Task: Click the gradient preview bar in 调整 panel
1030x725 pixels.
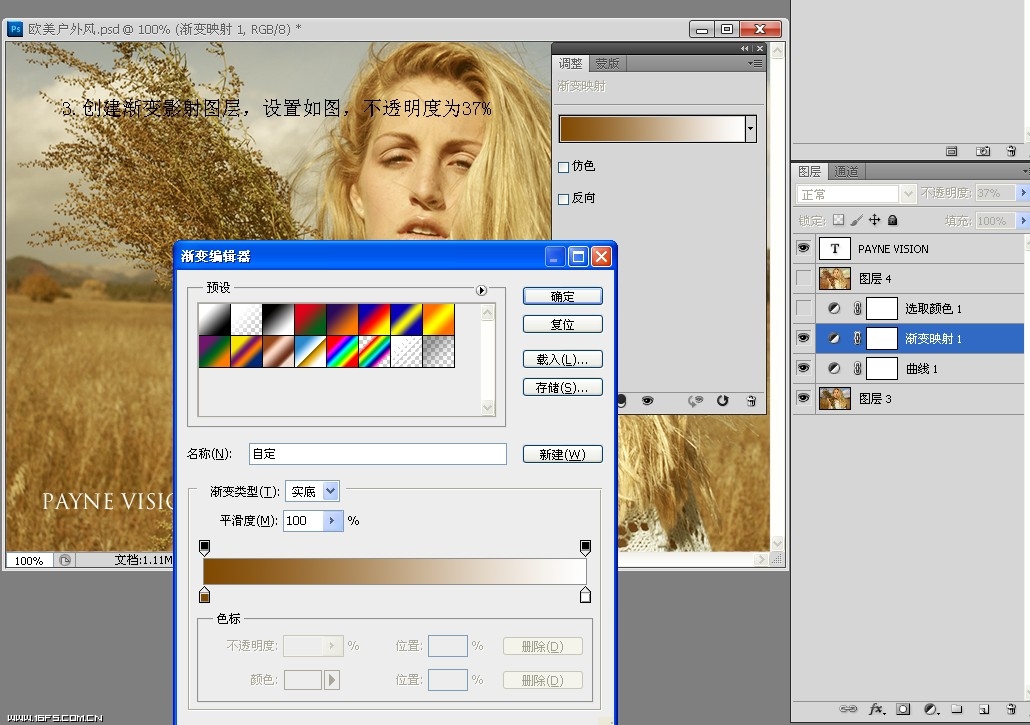Action: click(x=652, y=129)
